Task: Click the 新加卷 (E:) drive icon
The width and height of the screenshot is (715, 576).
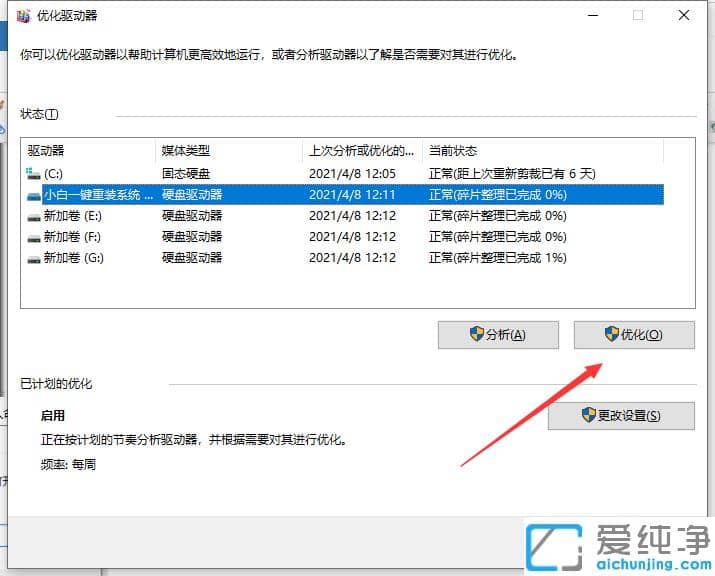Action: pos(34,217)
